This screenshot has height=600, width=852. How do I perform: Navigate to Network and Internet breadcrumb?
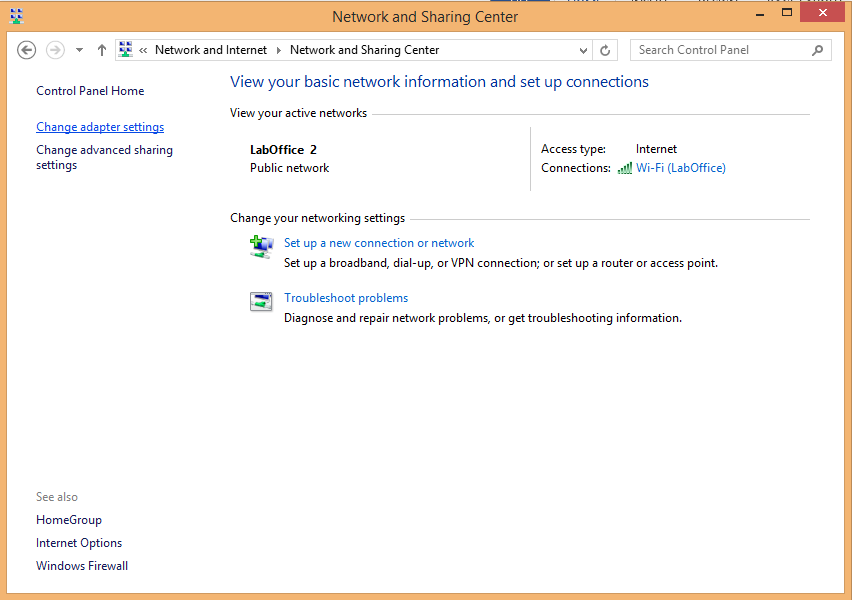coord(211,49)
